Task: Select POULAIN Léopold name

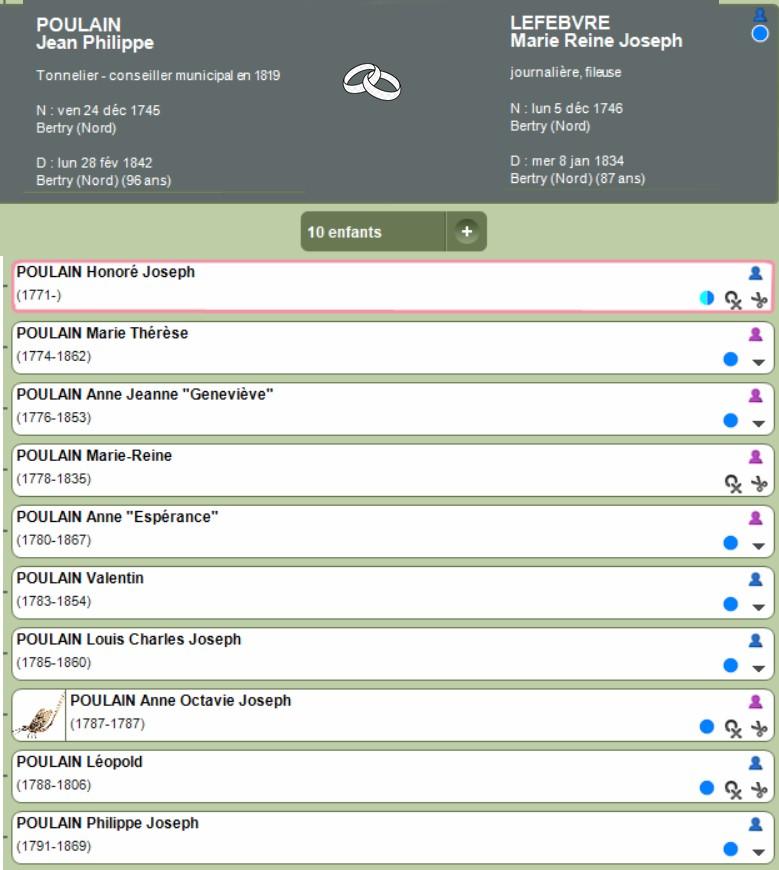Action: point(79,762)
